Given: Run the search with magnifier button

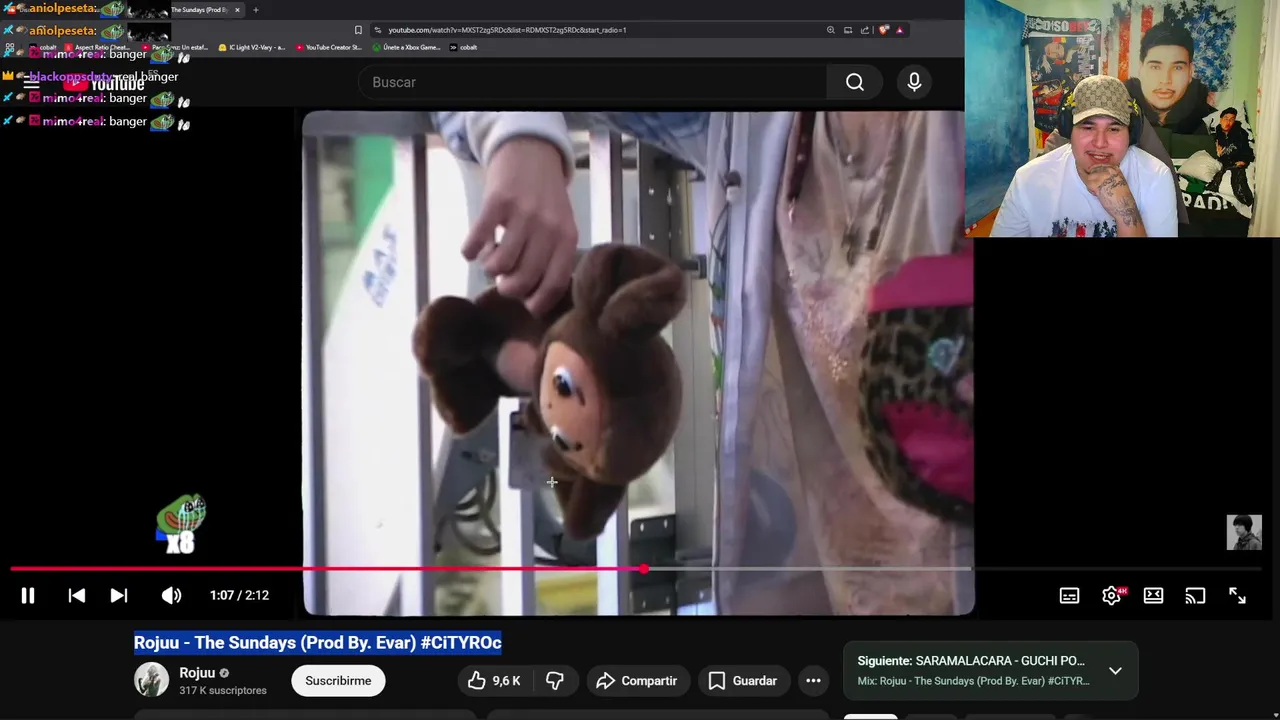Looking at the screenshot, I should click(855, 82).
